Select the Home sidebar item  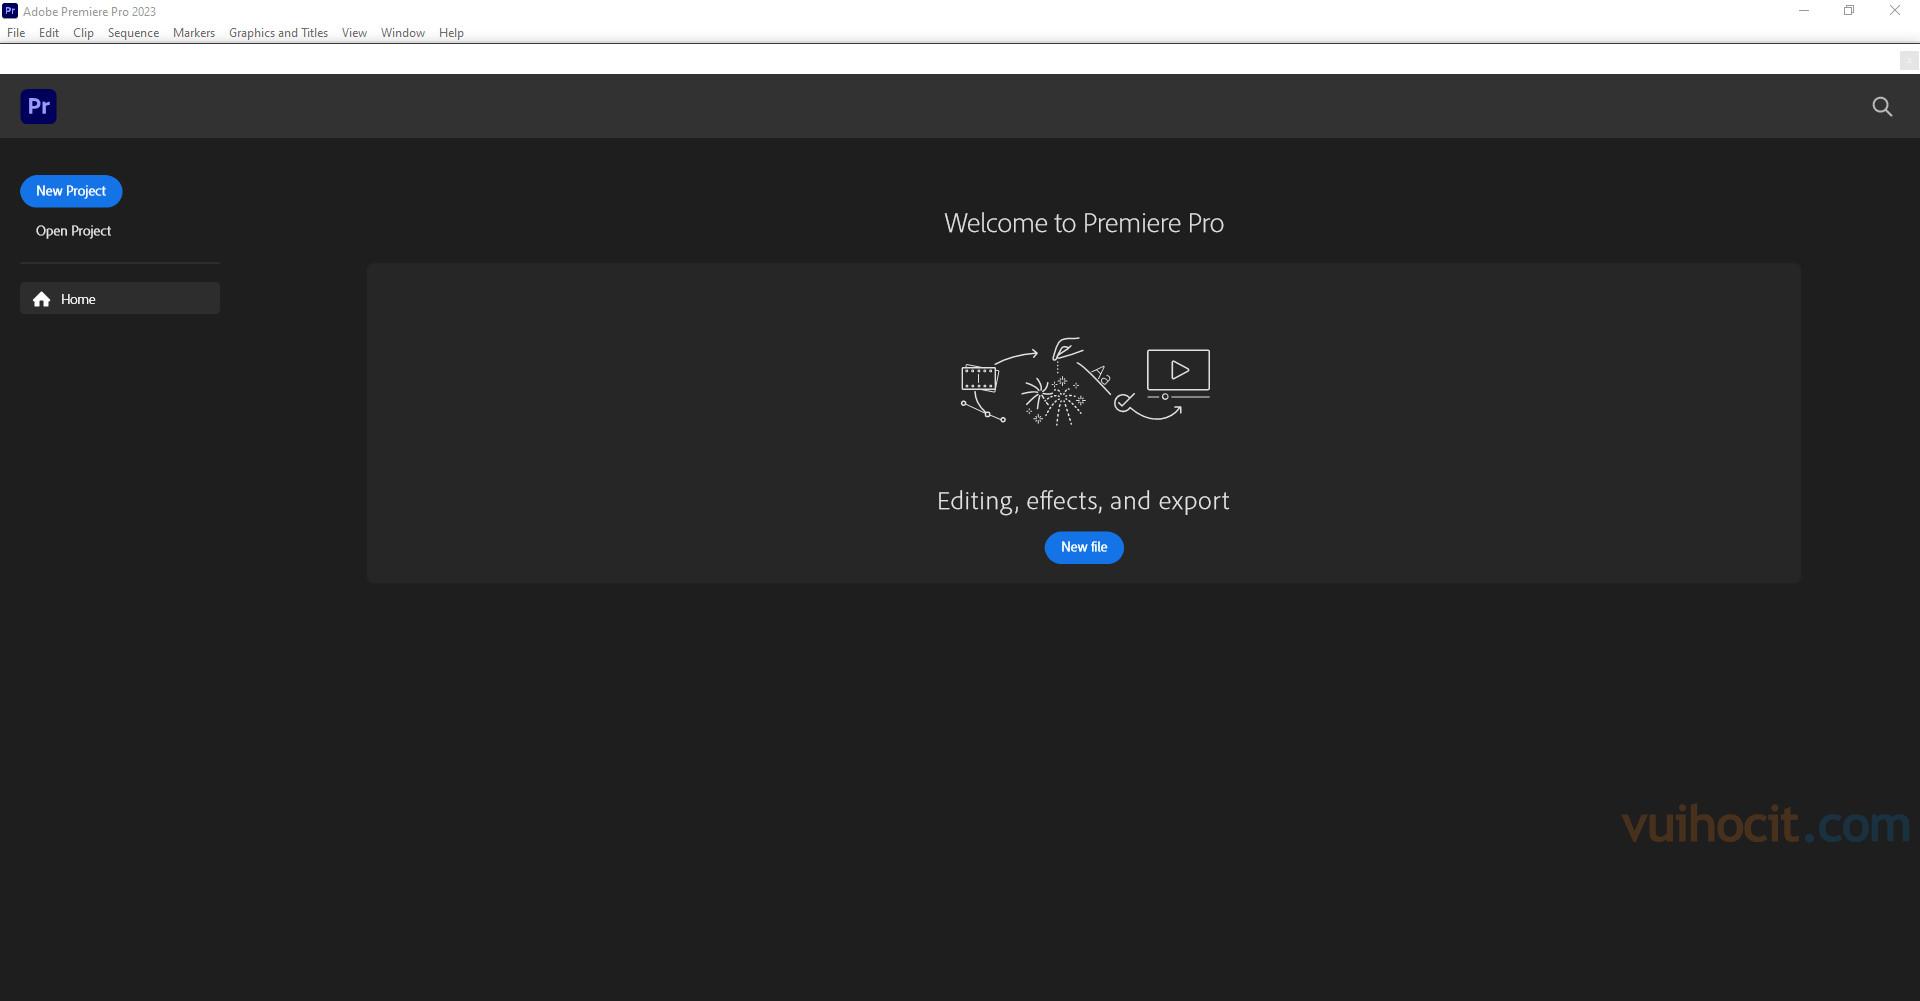tap(120, 298)
